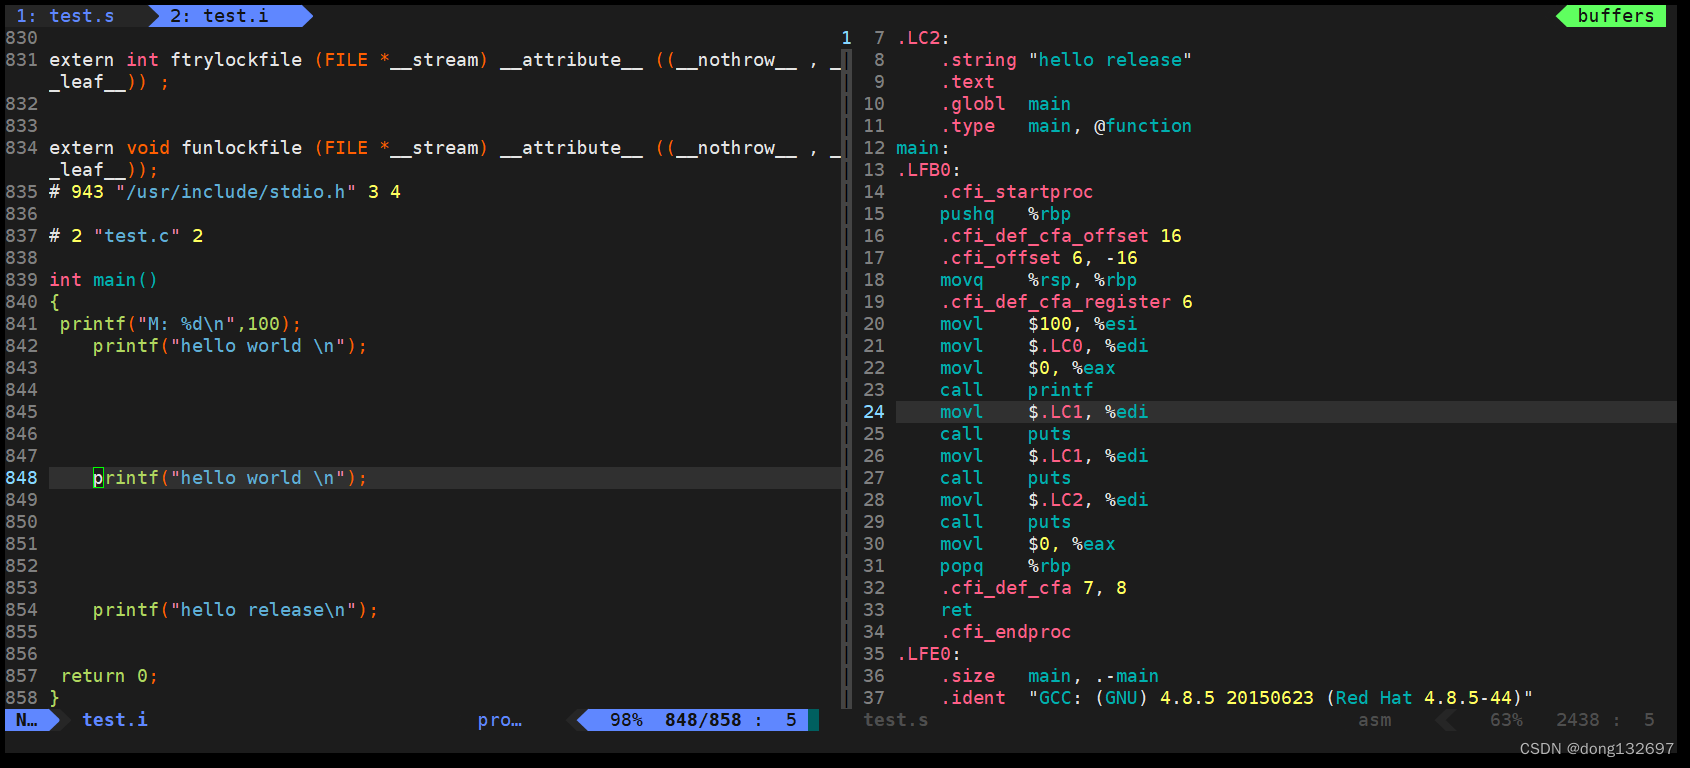The width and height of the screenshot is (1690, 768).
Task: Click the movl $100, %esi instruction
Action: 1038,324
